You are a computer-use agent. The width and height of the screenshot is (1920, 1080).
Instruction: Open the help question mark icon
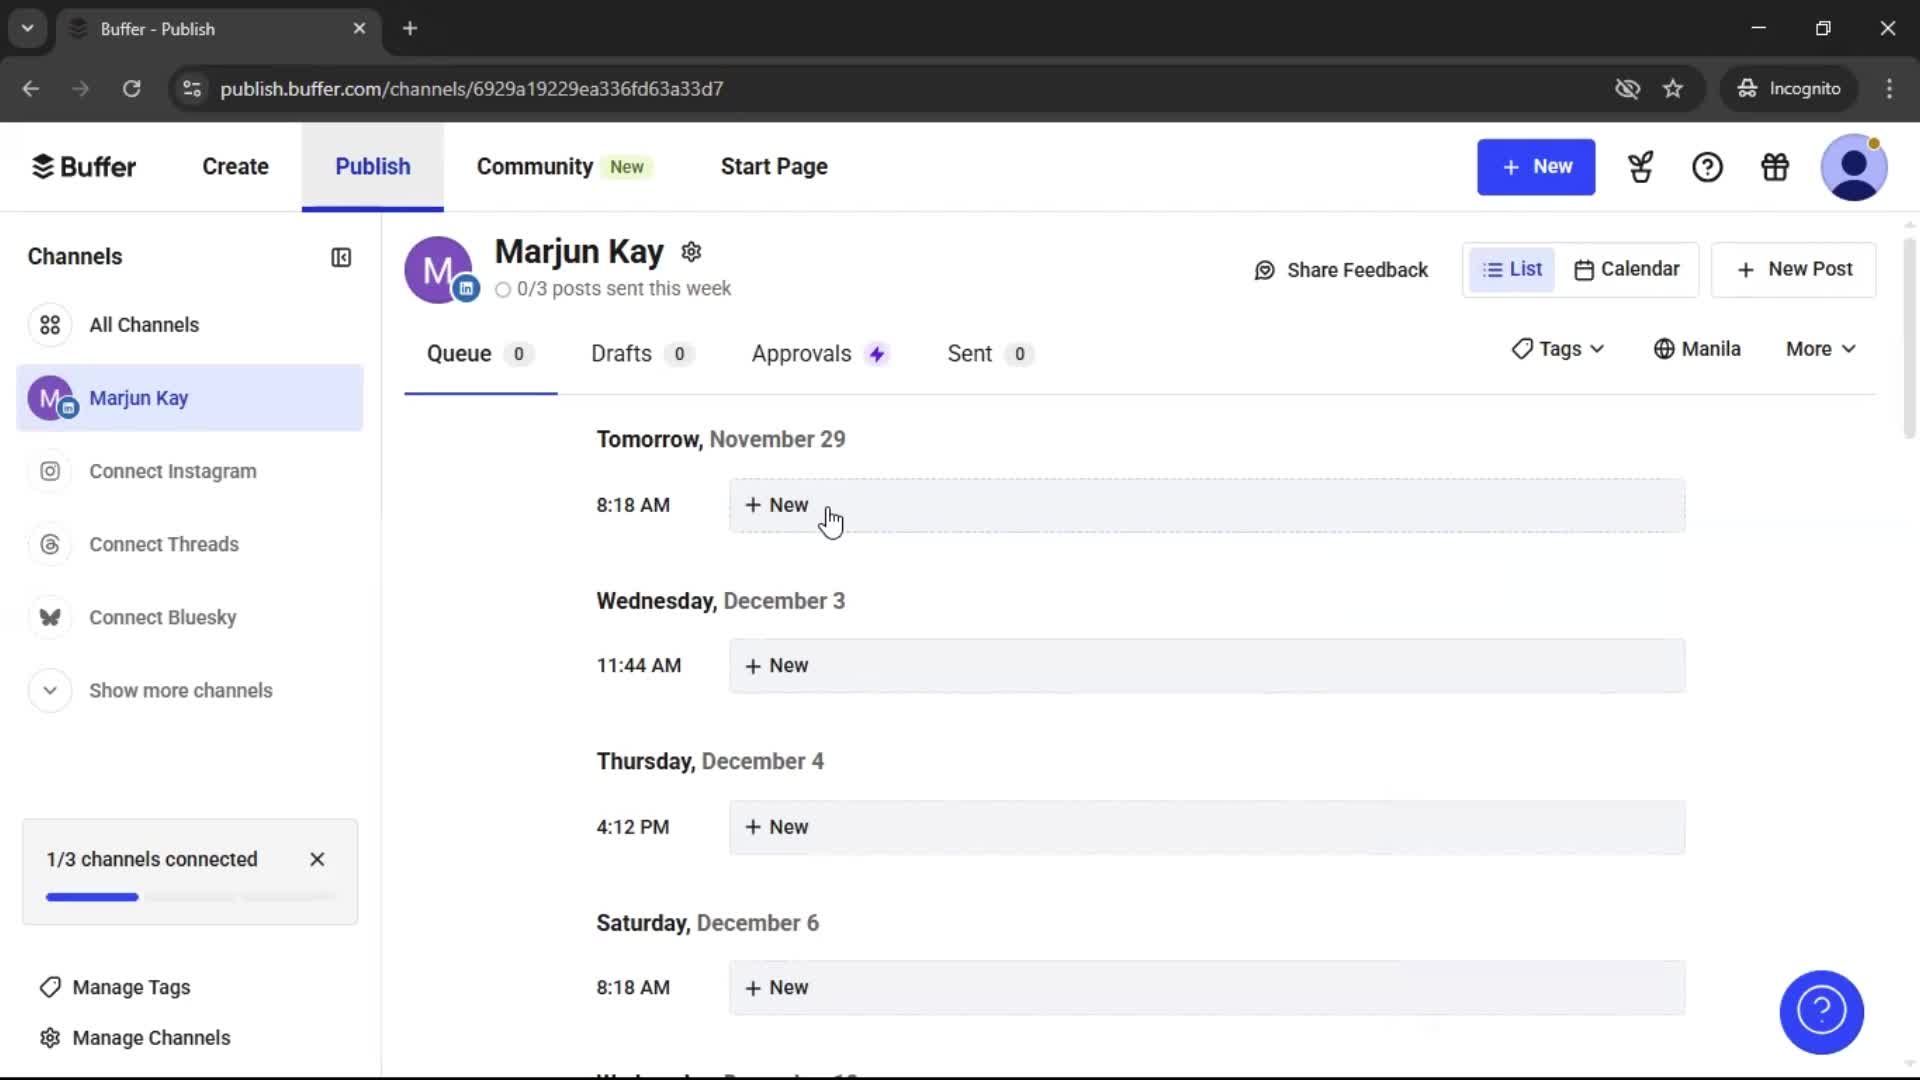1707,167
